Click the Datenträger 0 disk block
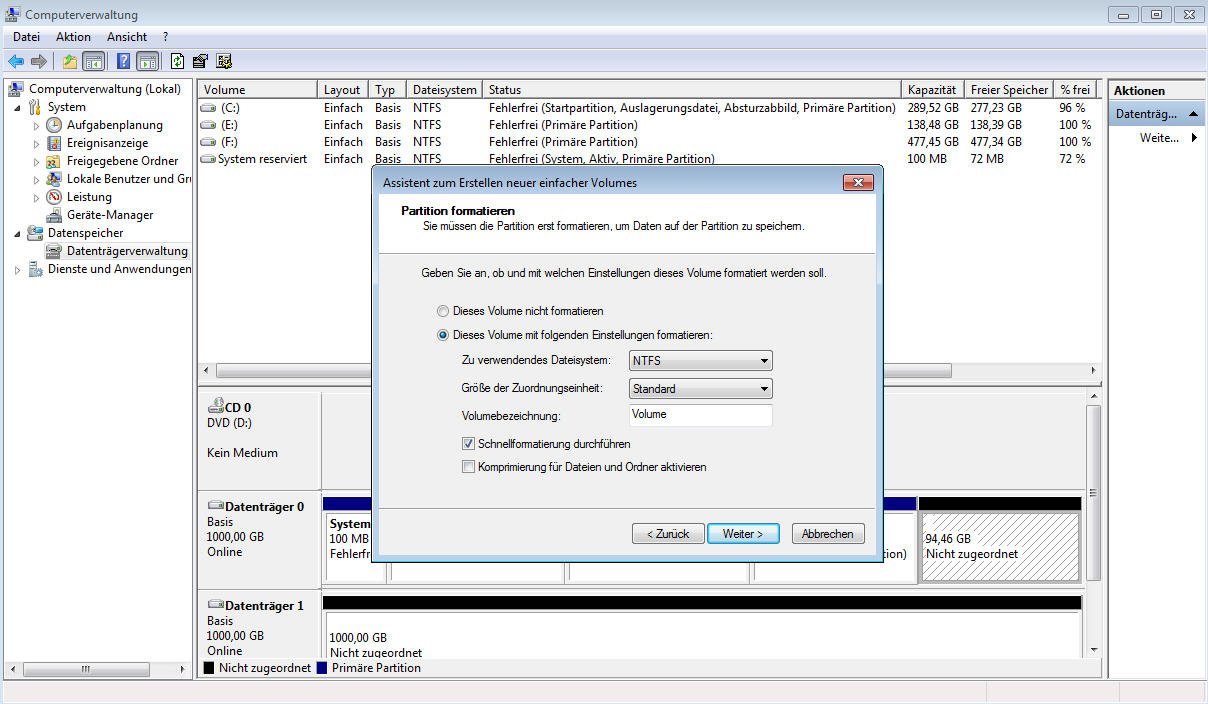This screenshot has height=704, width=1208. (259, 539)
